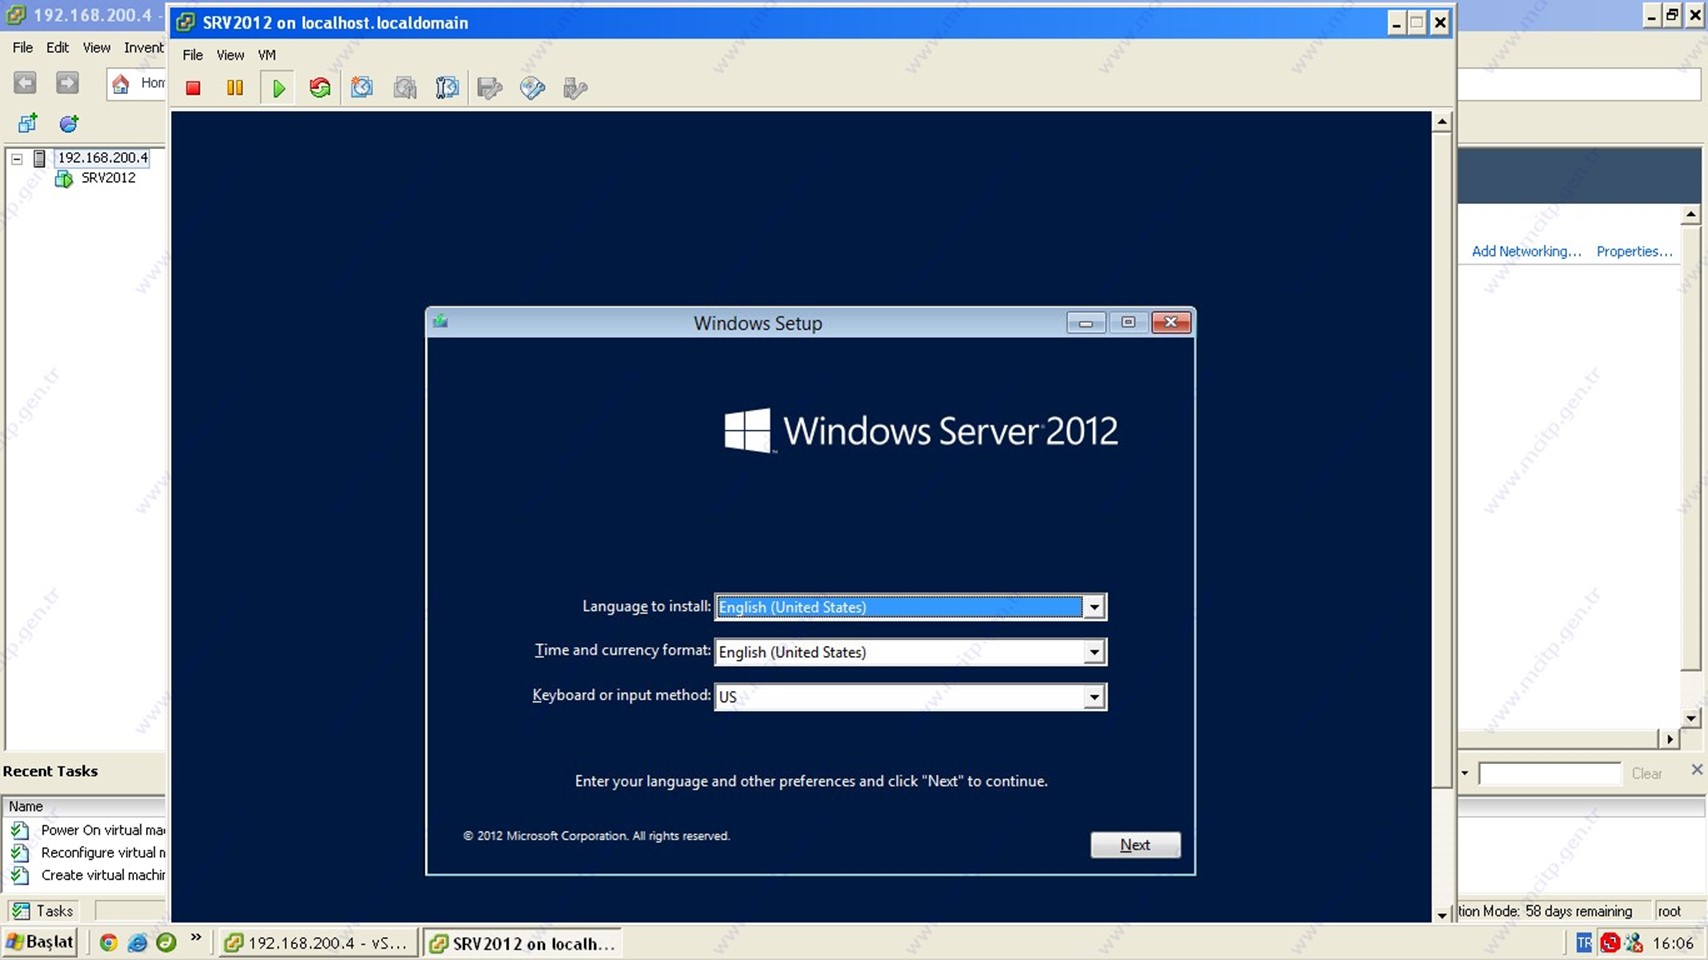
Task: Close the filter bar with the X
Action: [x=1696, y=769]
